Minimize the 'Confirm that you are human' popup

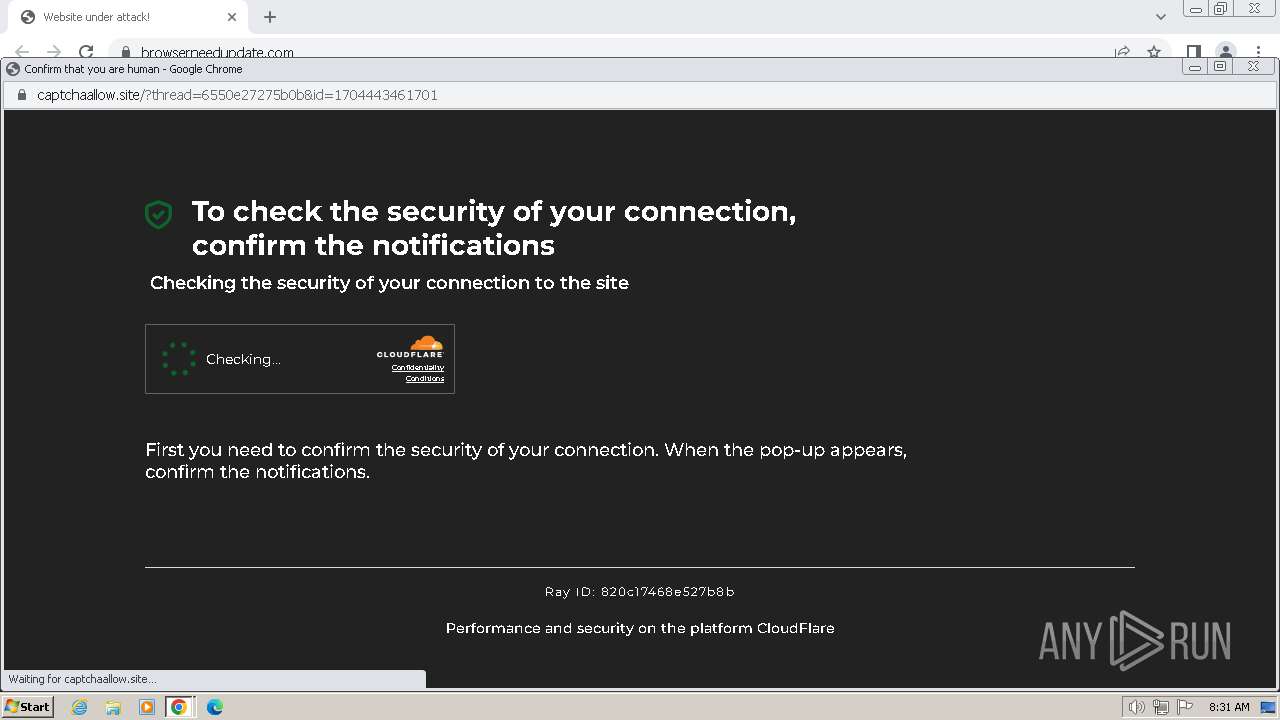(1195, 67)
